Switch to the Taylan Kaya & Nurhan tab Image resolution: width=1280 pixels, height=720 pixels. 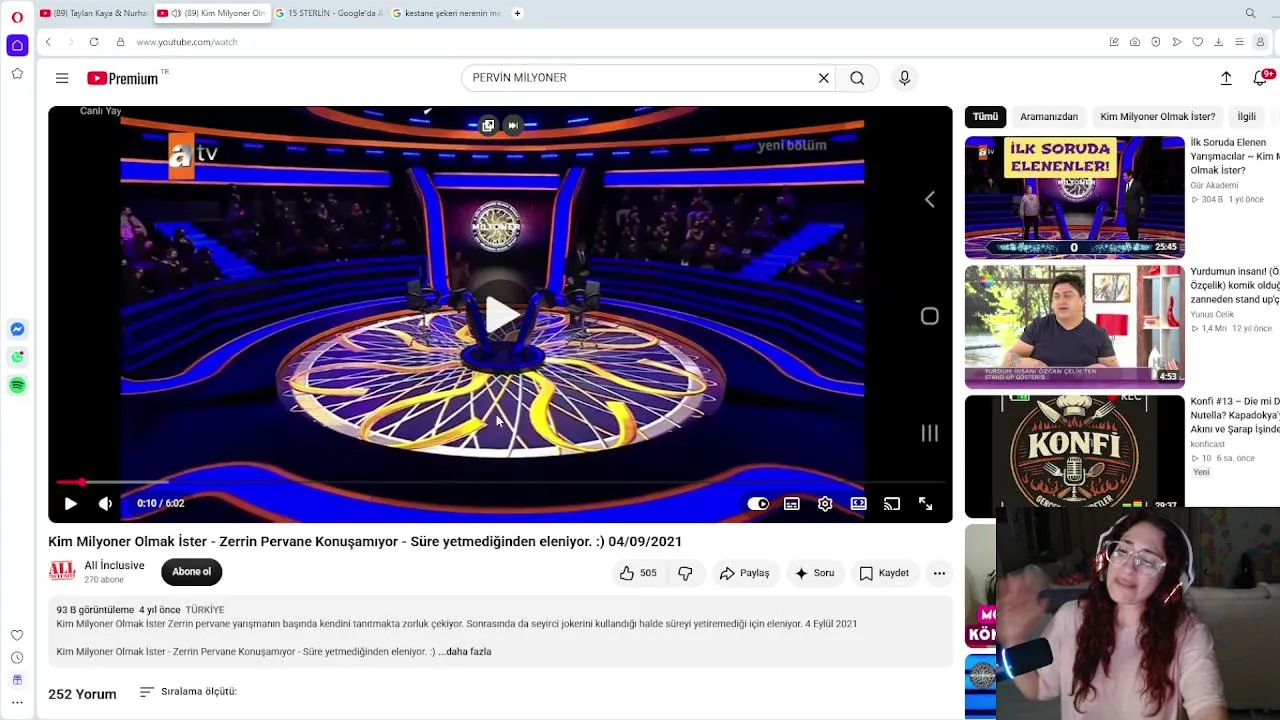pos(93,13)
